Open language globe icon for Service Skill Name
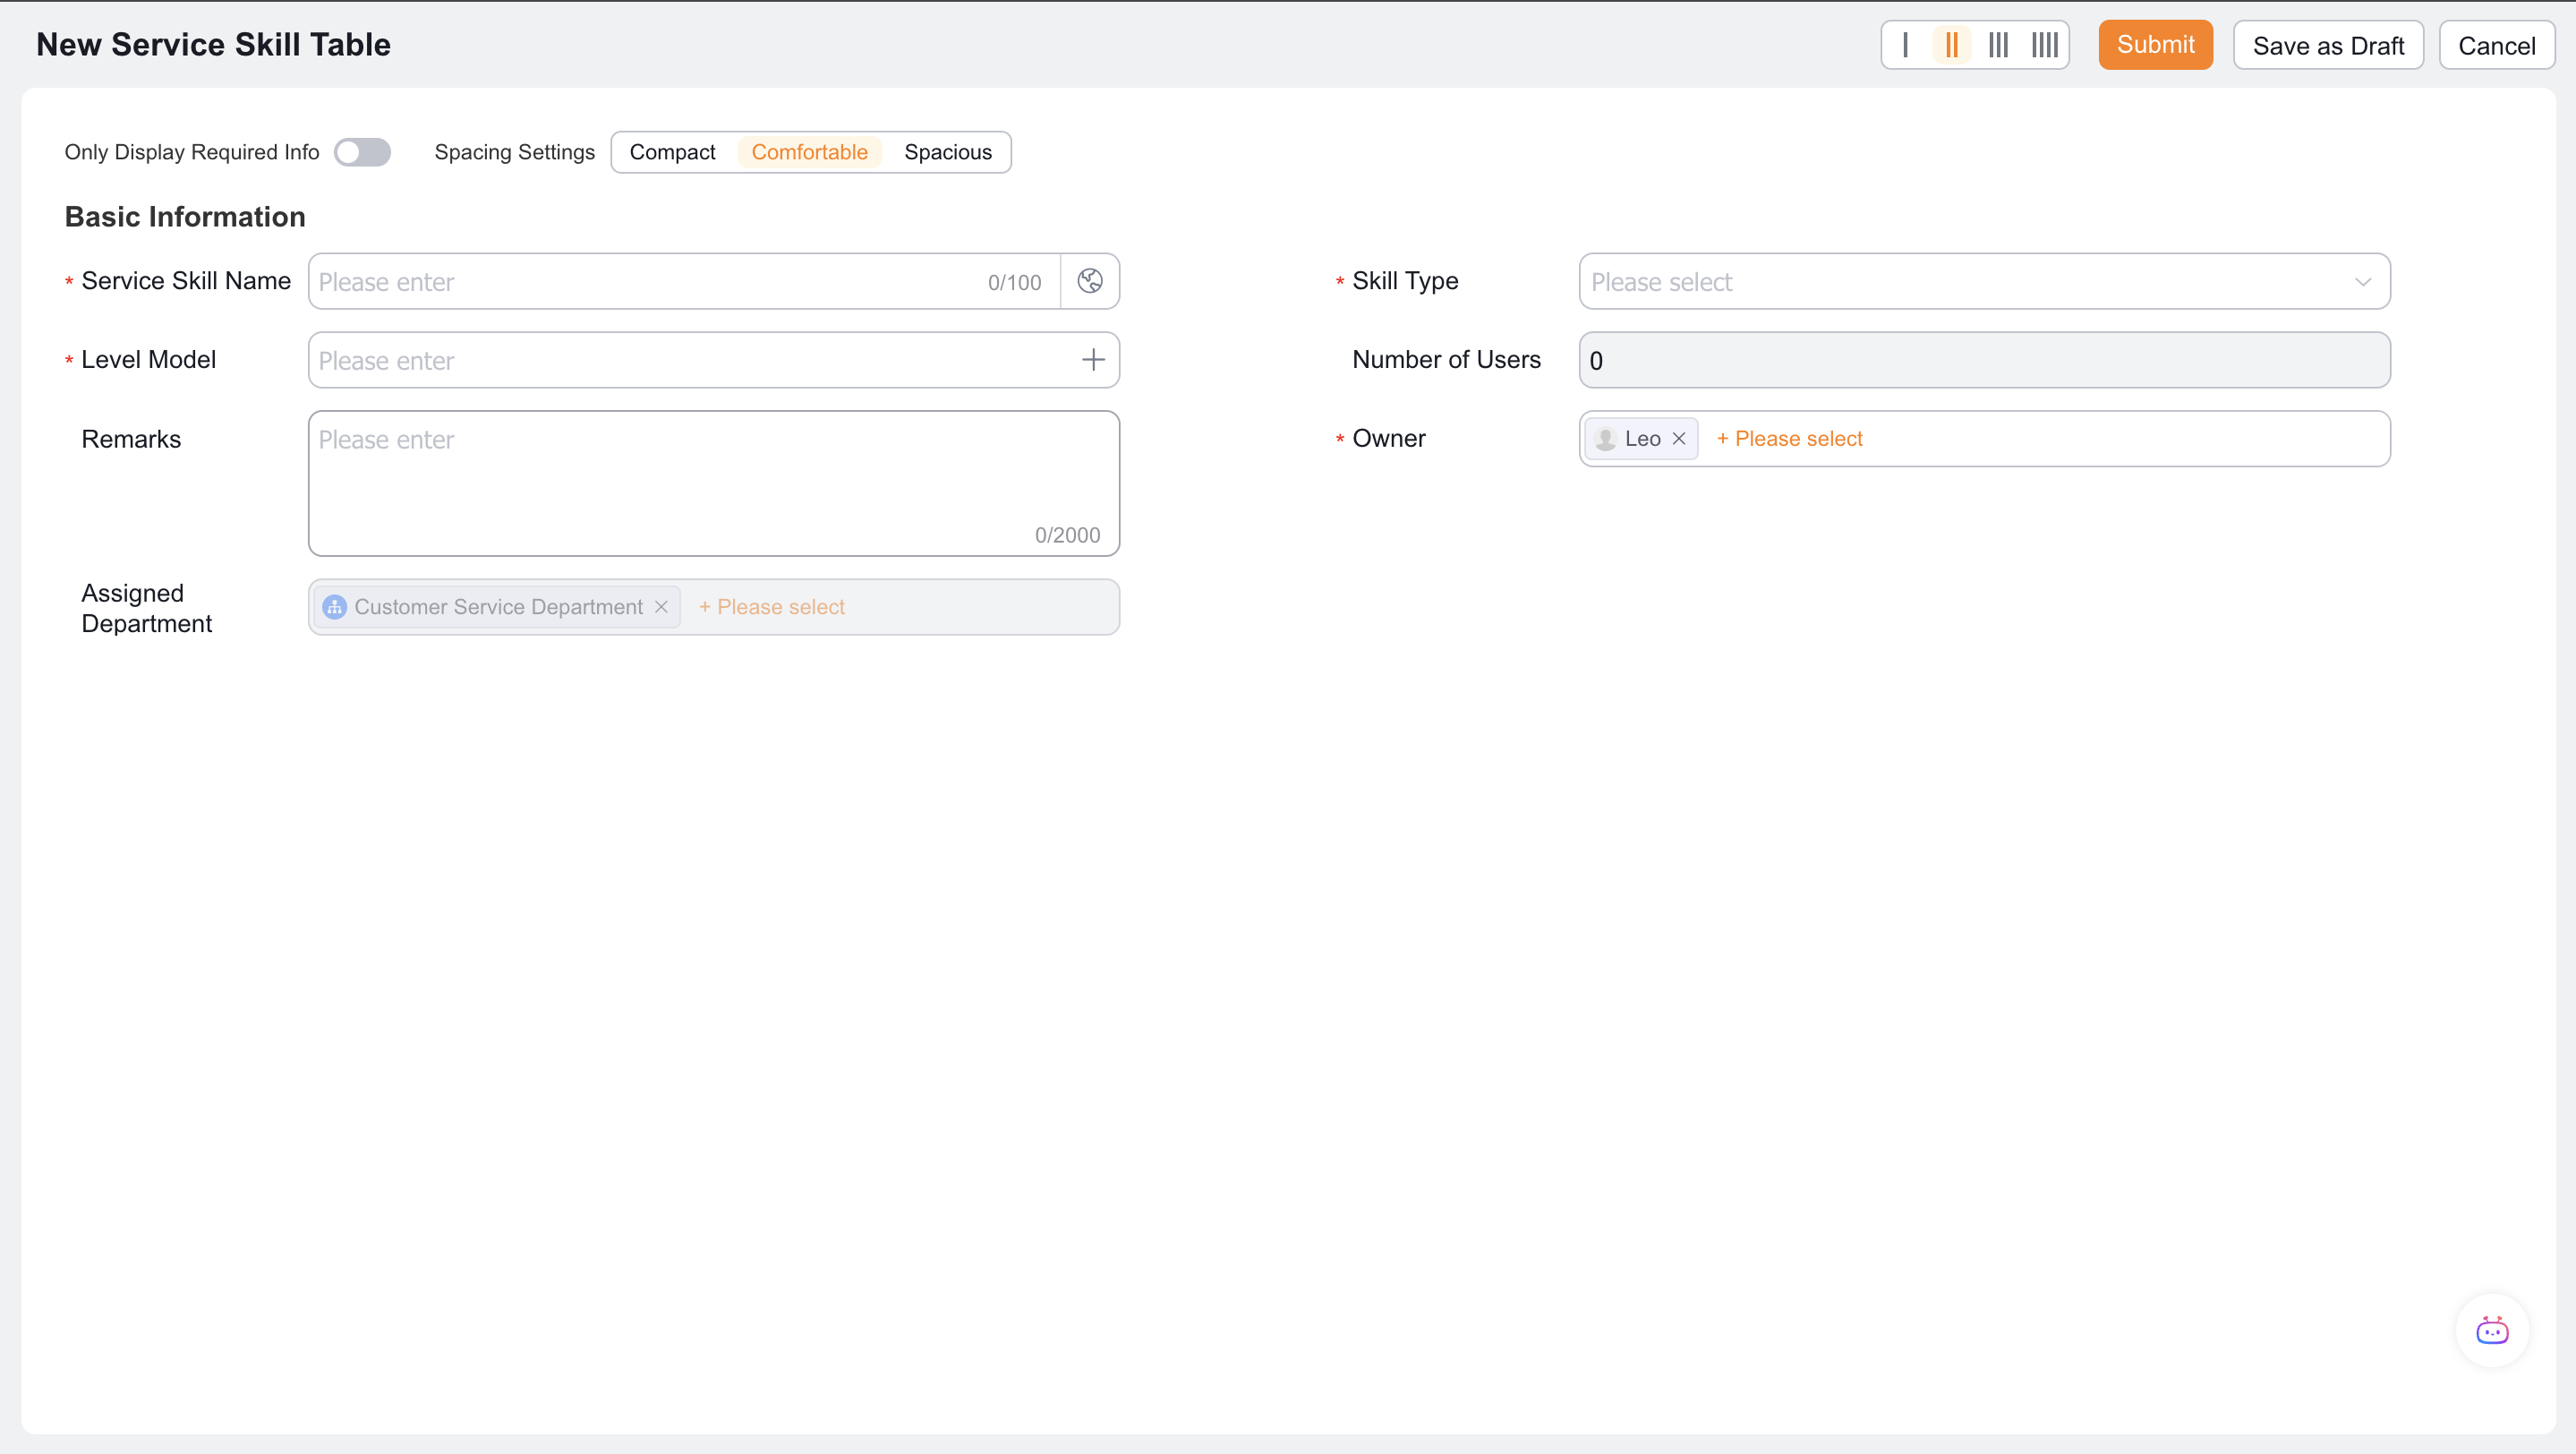 [1090, 281]
